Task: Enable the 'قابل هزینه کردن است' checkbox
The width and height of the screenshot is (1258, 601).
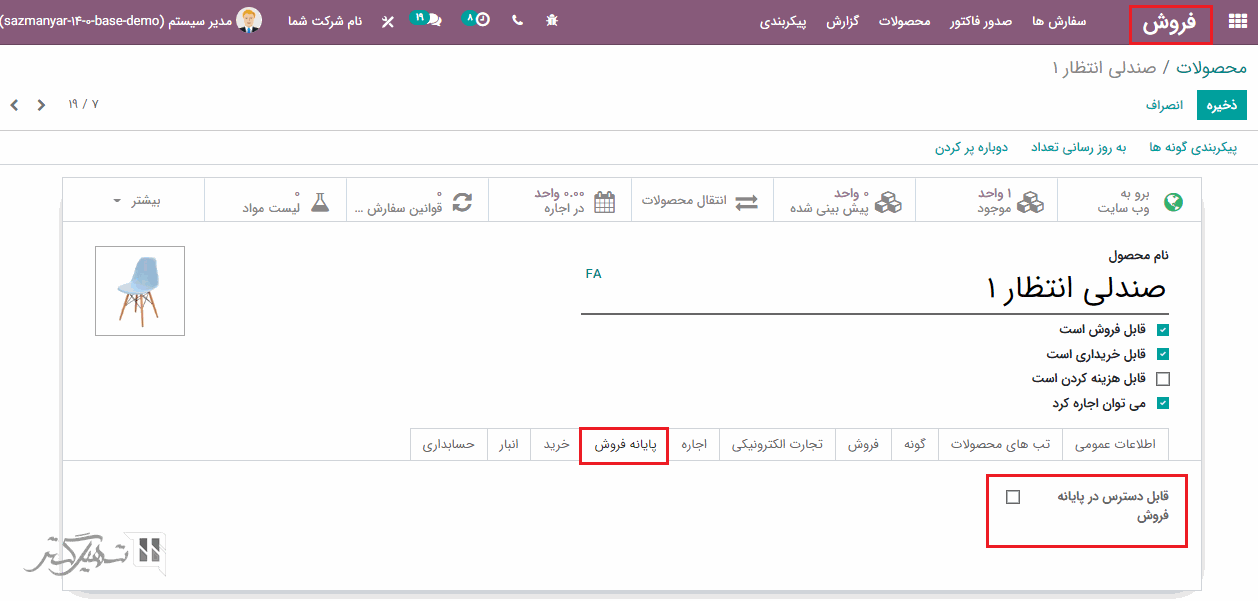Action: coord(1162,379)
